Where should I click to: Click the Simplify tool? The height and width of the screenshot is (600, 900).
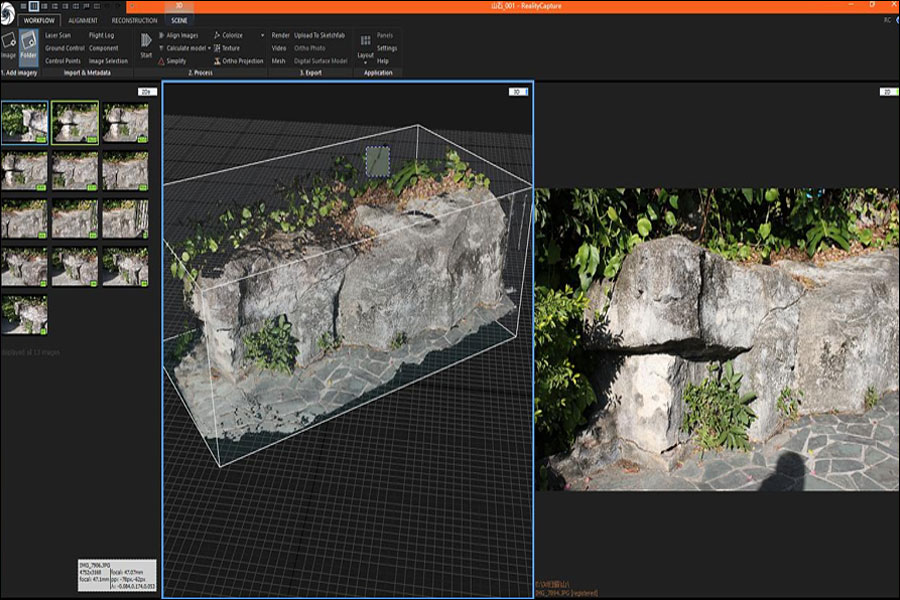click(178, 59)
